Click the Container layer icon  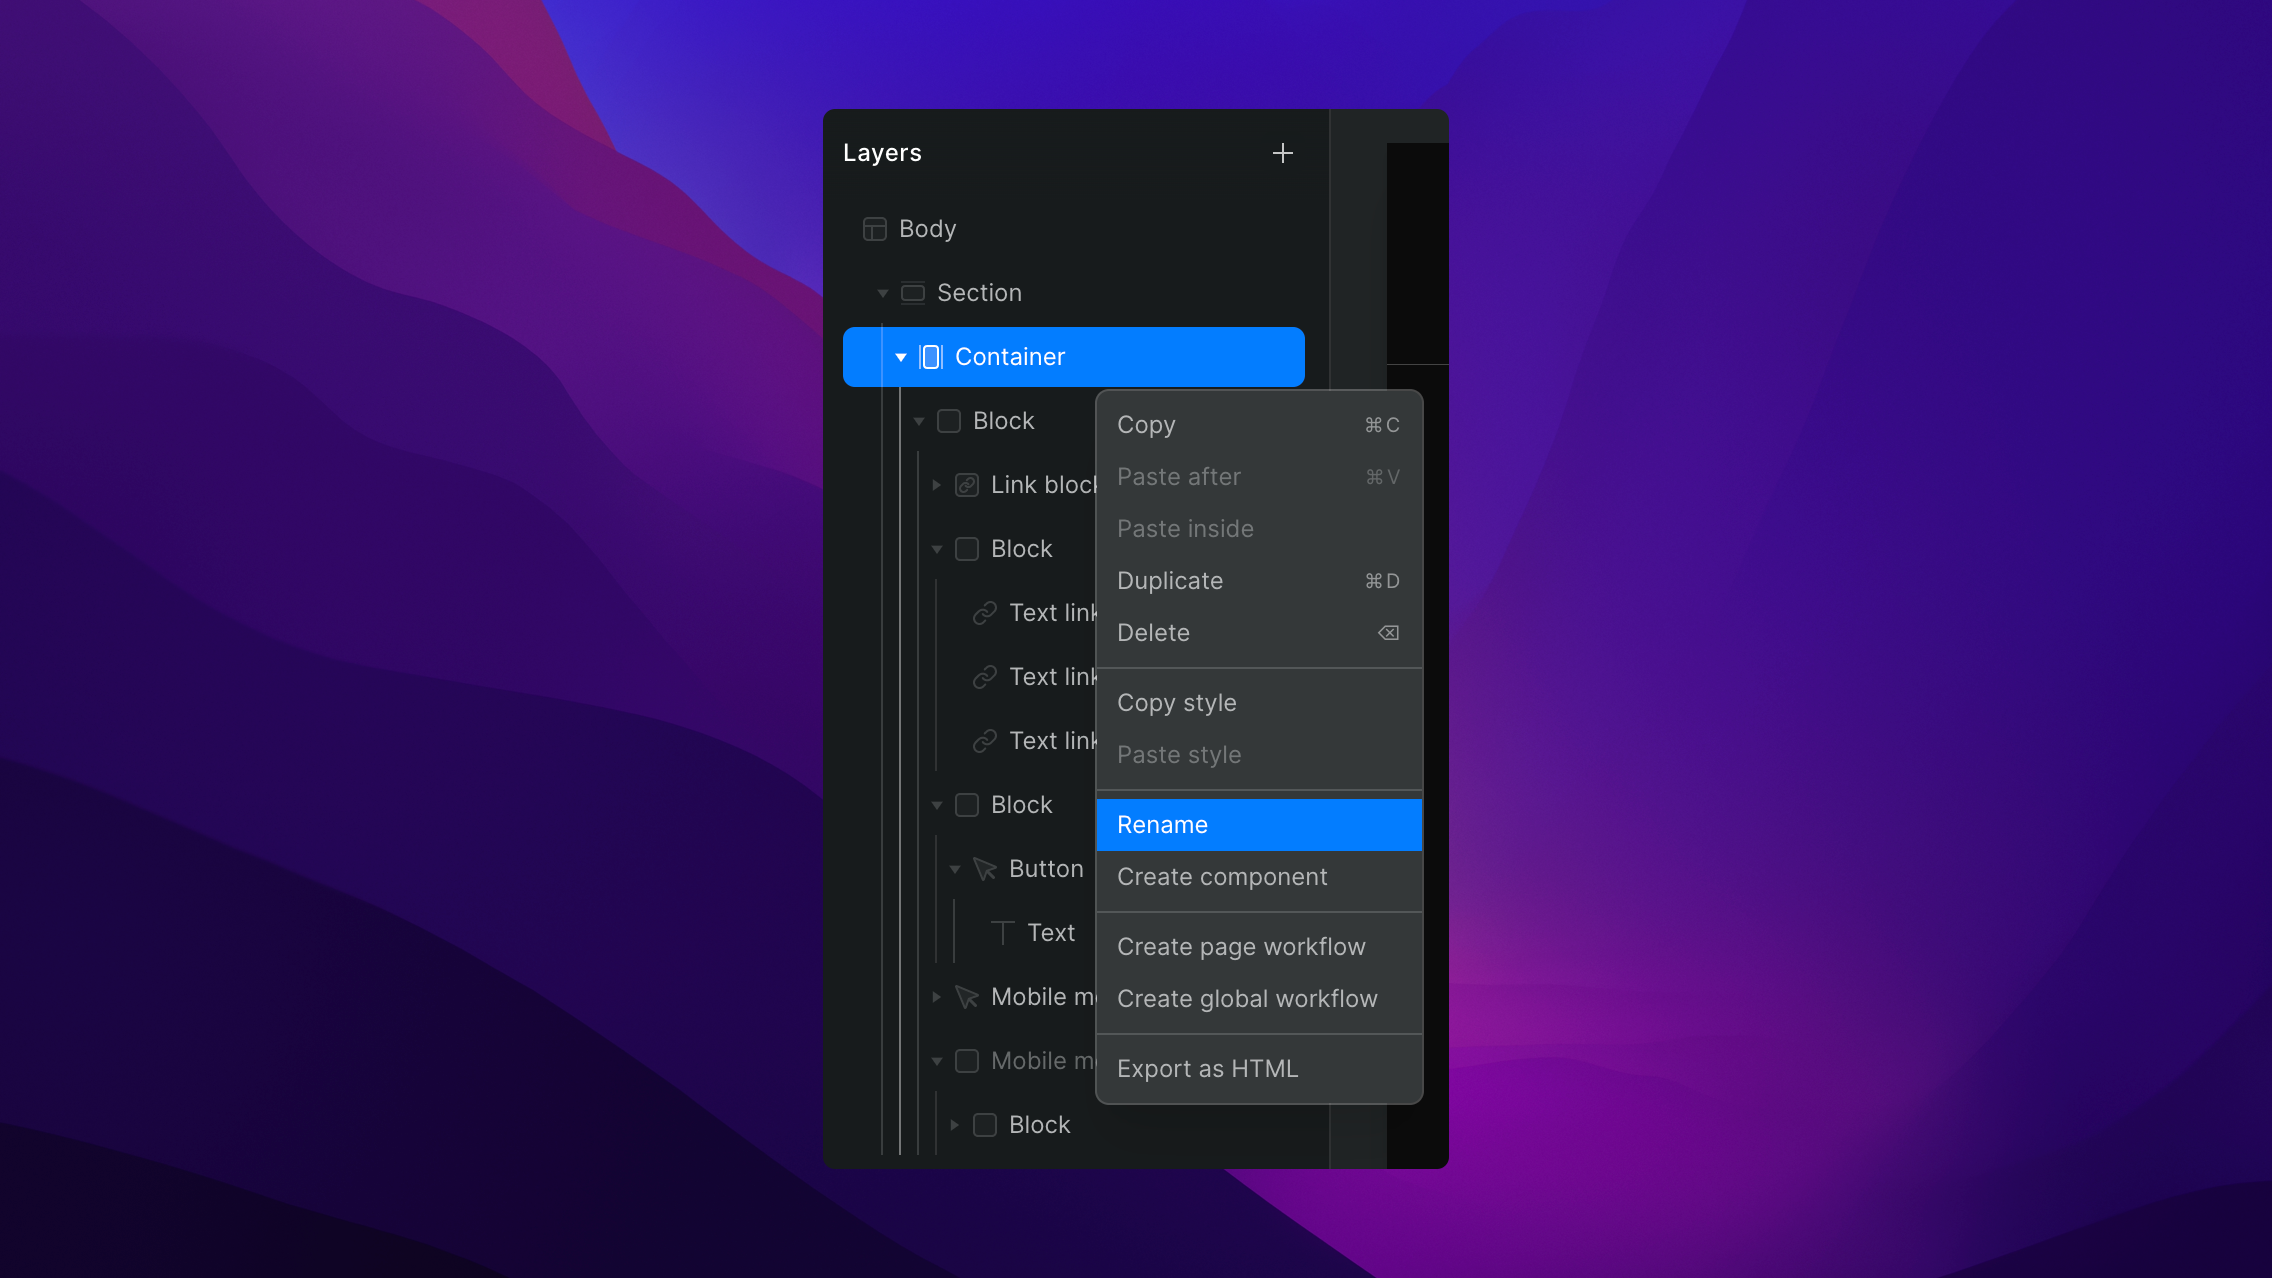[931, 357]
